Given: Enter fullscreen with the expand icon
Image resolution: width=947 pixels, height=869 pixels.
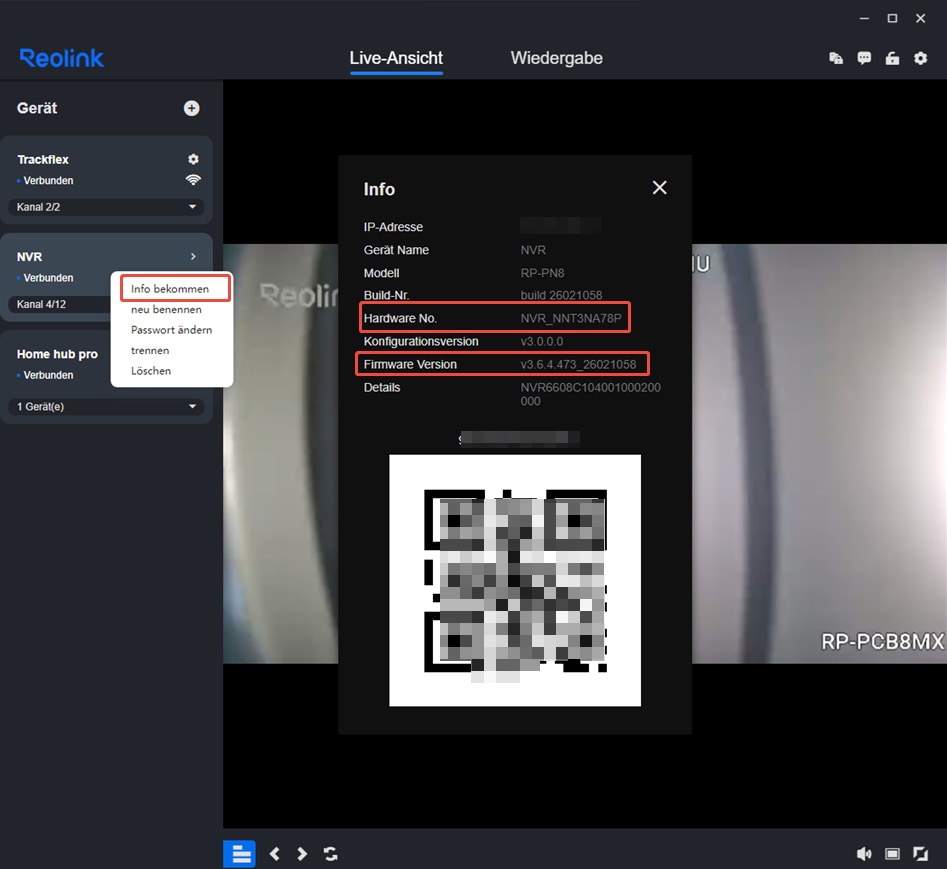Looking at the screenshot, I should [920, 853].
